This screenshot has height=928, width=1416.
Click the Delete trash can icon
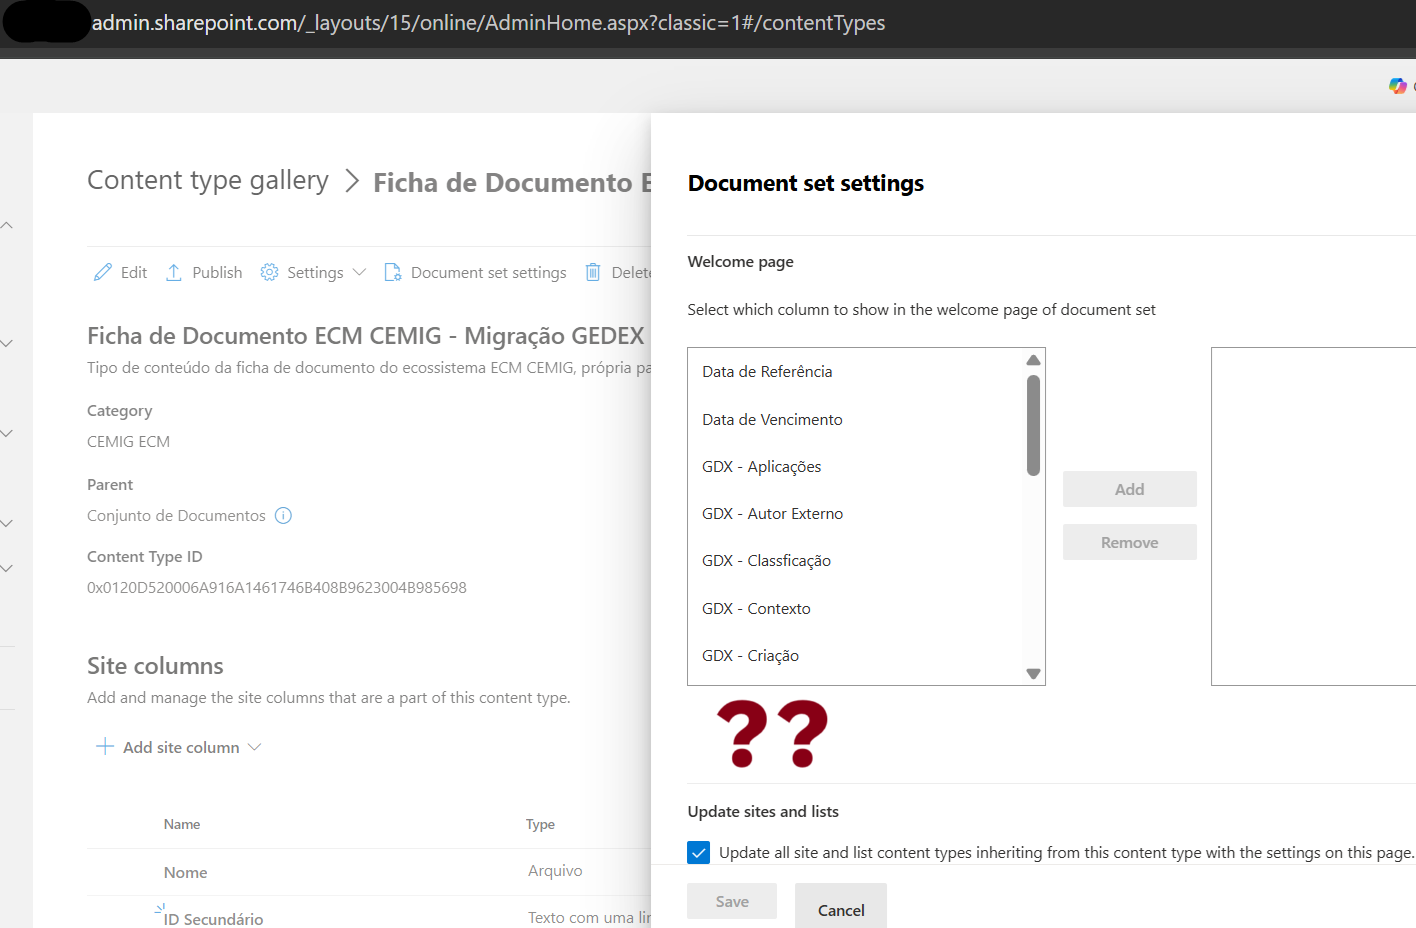(593, 272)
